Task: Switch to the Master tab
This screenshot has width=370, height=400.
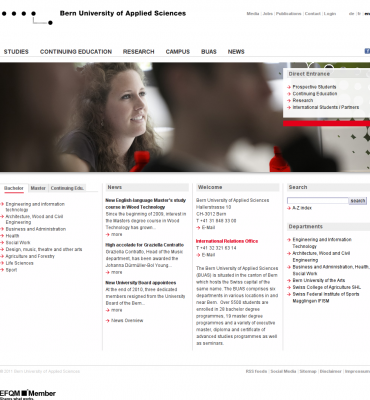Action: [38, 188]
